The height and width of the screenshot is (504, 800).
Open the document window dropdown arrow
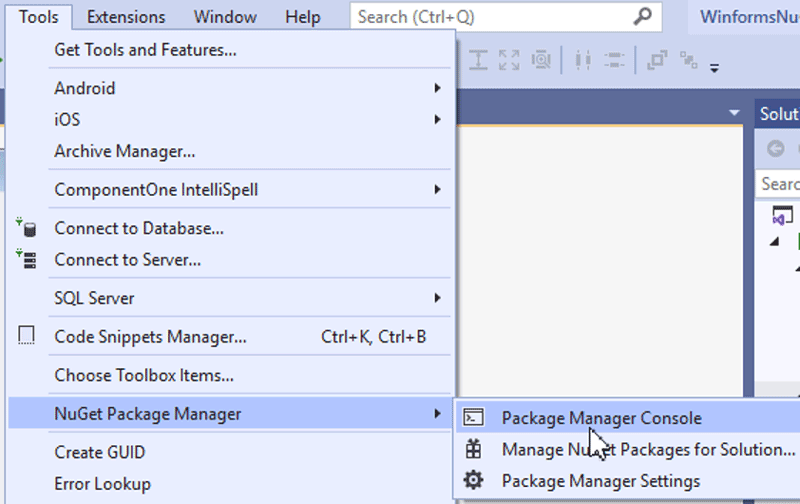coord(735,113)
